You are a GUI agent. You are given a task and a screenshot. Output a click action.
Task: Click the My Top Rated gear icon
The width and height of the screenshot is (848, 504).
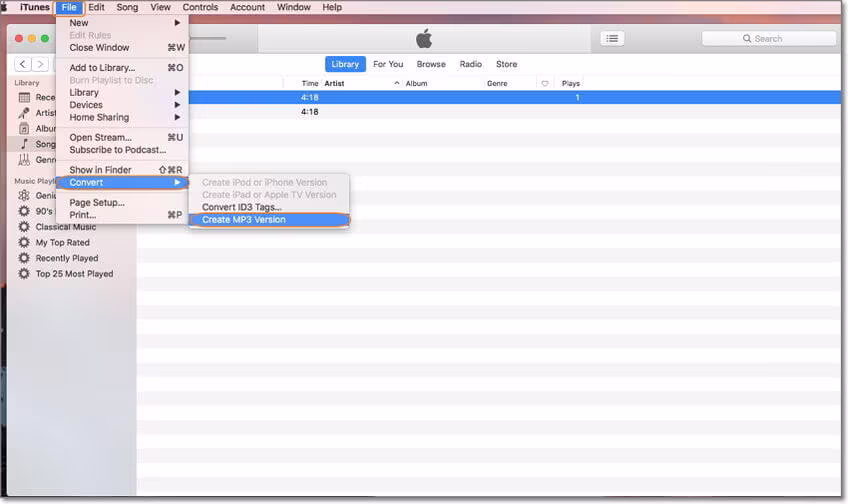pyautogui.click(x=24, y=242)
